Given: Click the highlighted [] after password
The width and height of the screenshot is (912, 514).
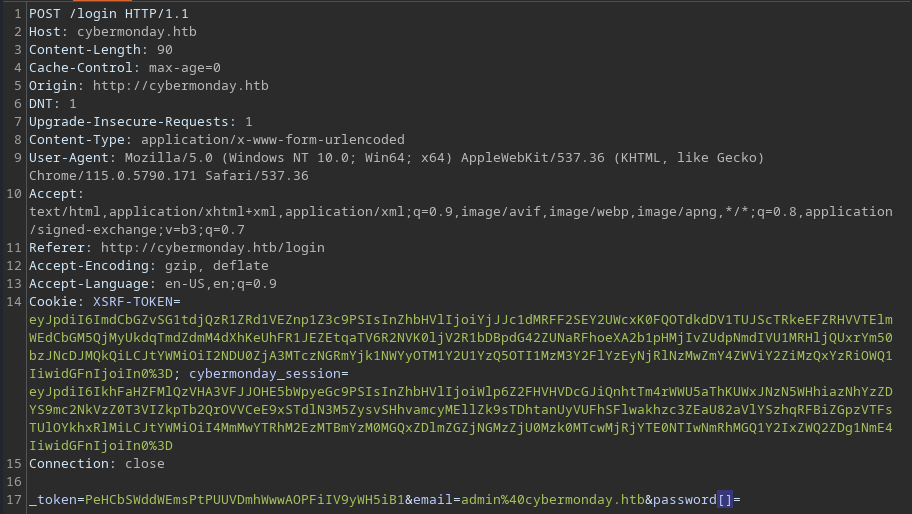Looking at the screenshot, I should pos(725,500).
